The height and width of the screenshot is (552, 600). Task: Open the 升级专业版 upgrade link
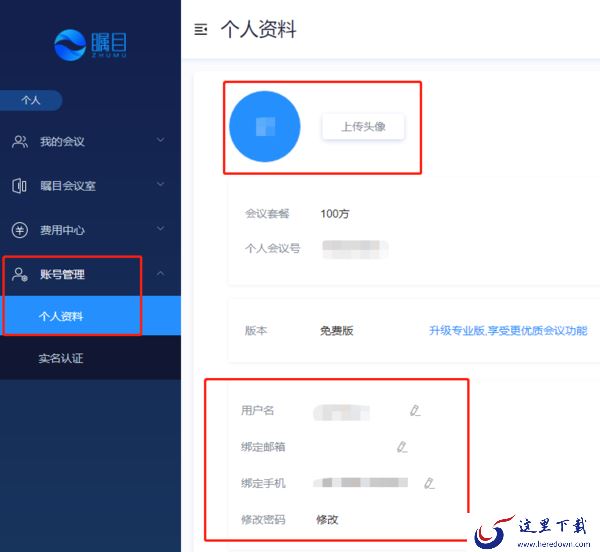coord(508,331)
